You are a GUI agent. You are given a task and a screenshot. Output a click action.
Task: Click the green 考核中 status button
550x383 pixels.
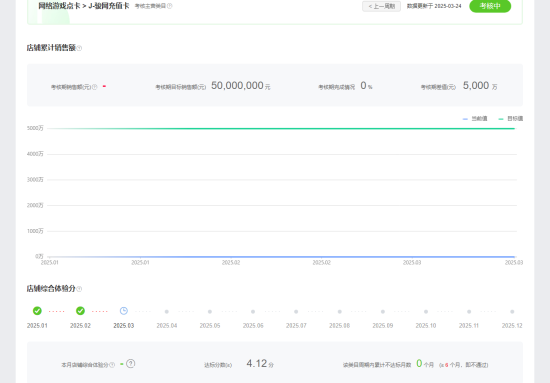click(x=490, y=6)
